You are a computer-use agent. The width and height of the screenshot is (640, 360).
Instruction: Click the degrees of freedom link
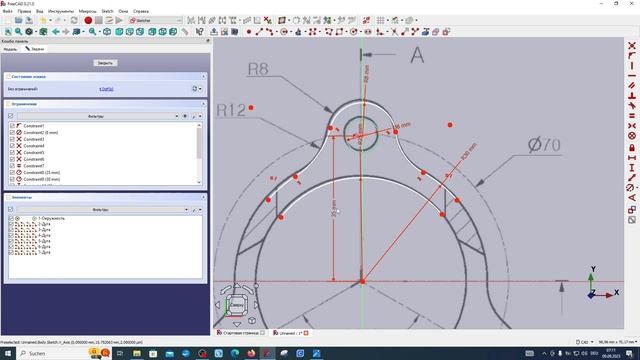(107, 89)
